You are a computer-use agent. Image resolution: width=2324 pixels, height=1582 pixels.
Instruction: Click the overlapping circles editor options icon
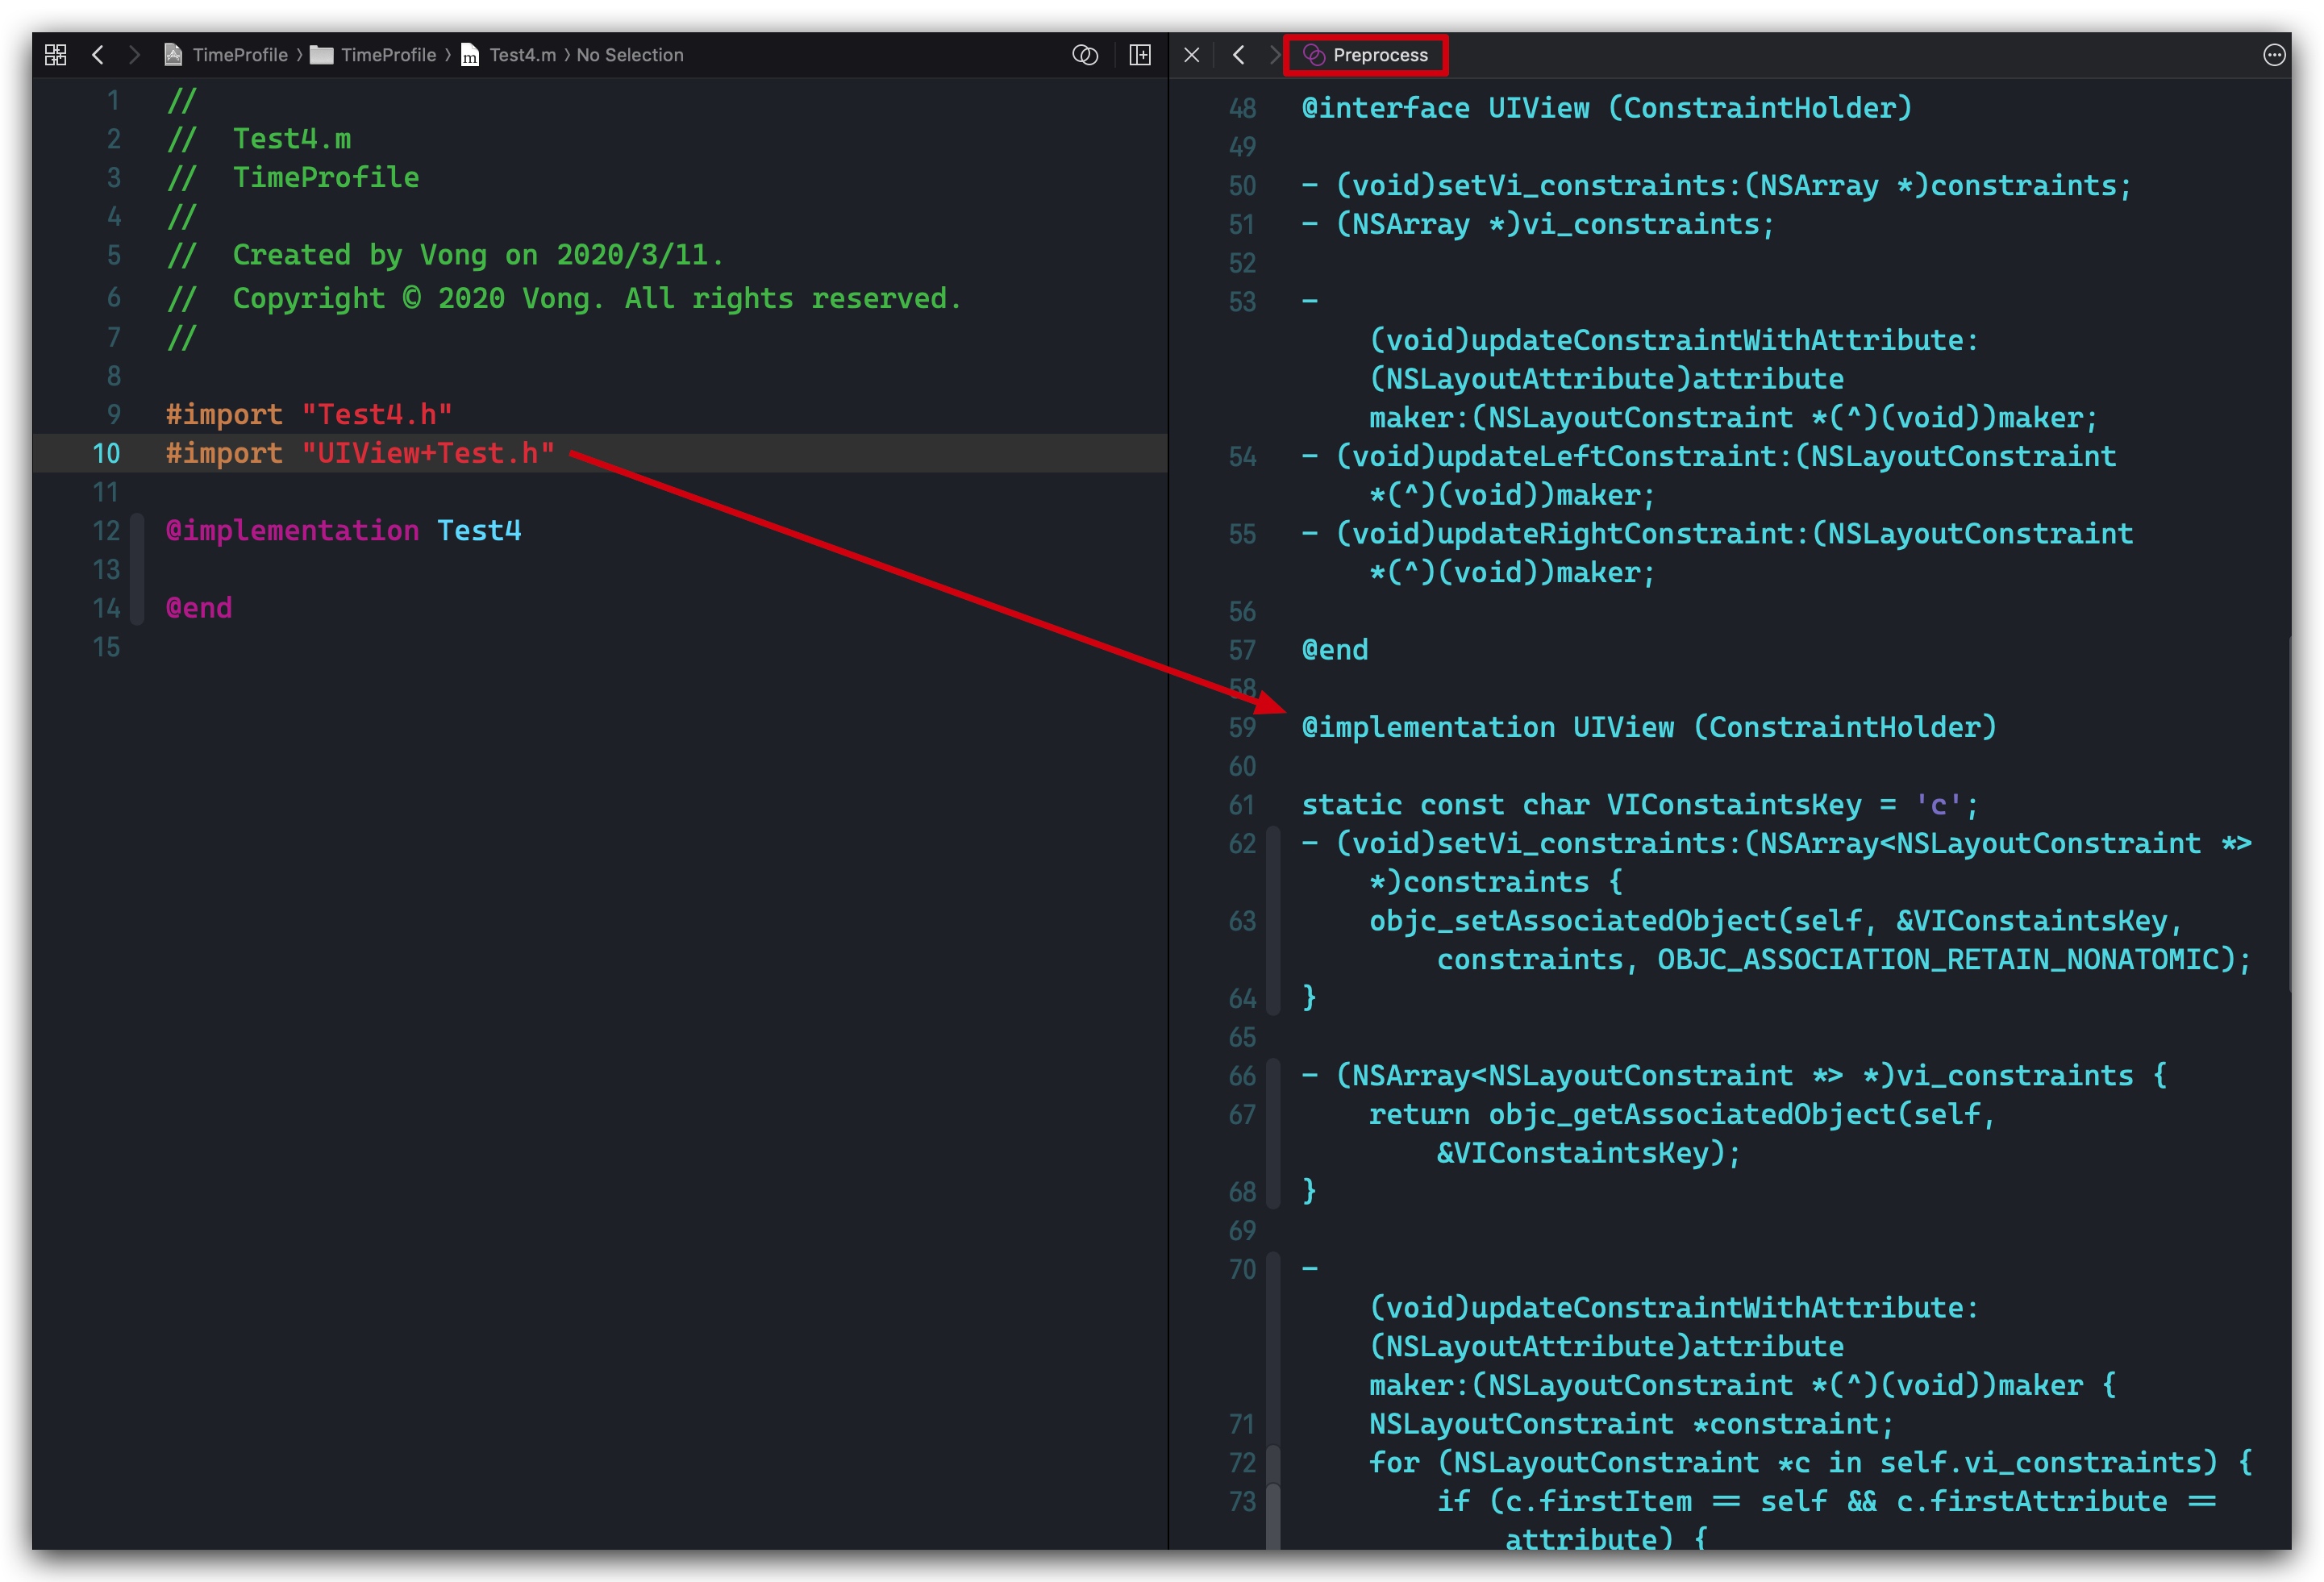pyautogui.click(x=1084, y=55)
